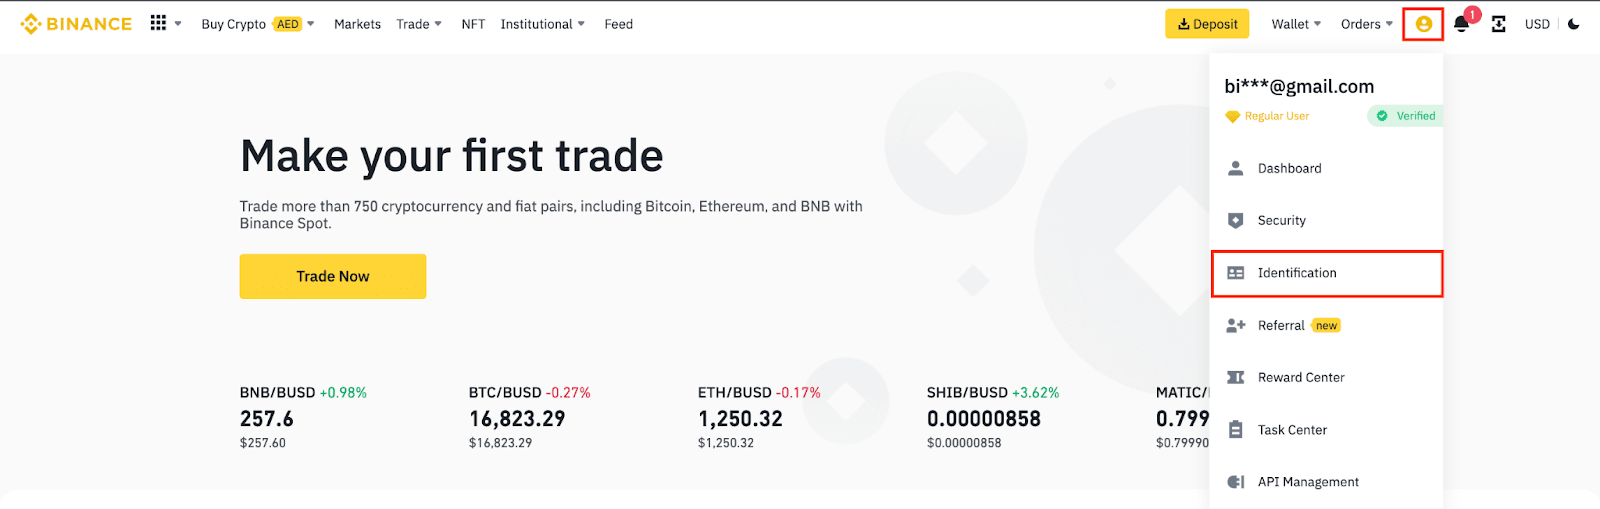Click the Binance logo

[x=76, y=24]
